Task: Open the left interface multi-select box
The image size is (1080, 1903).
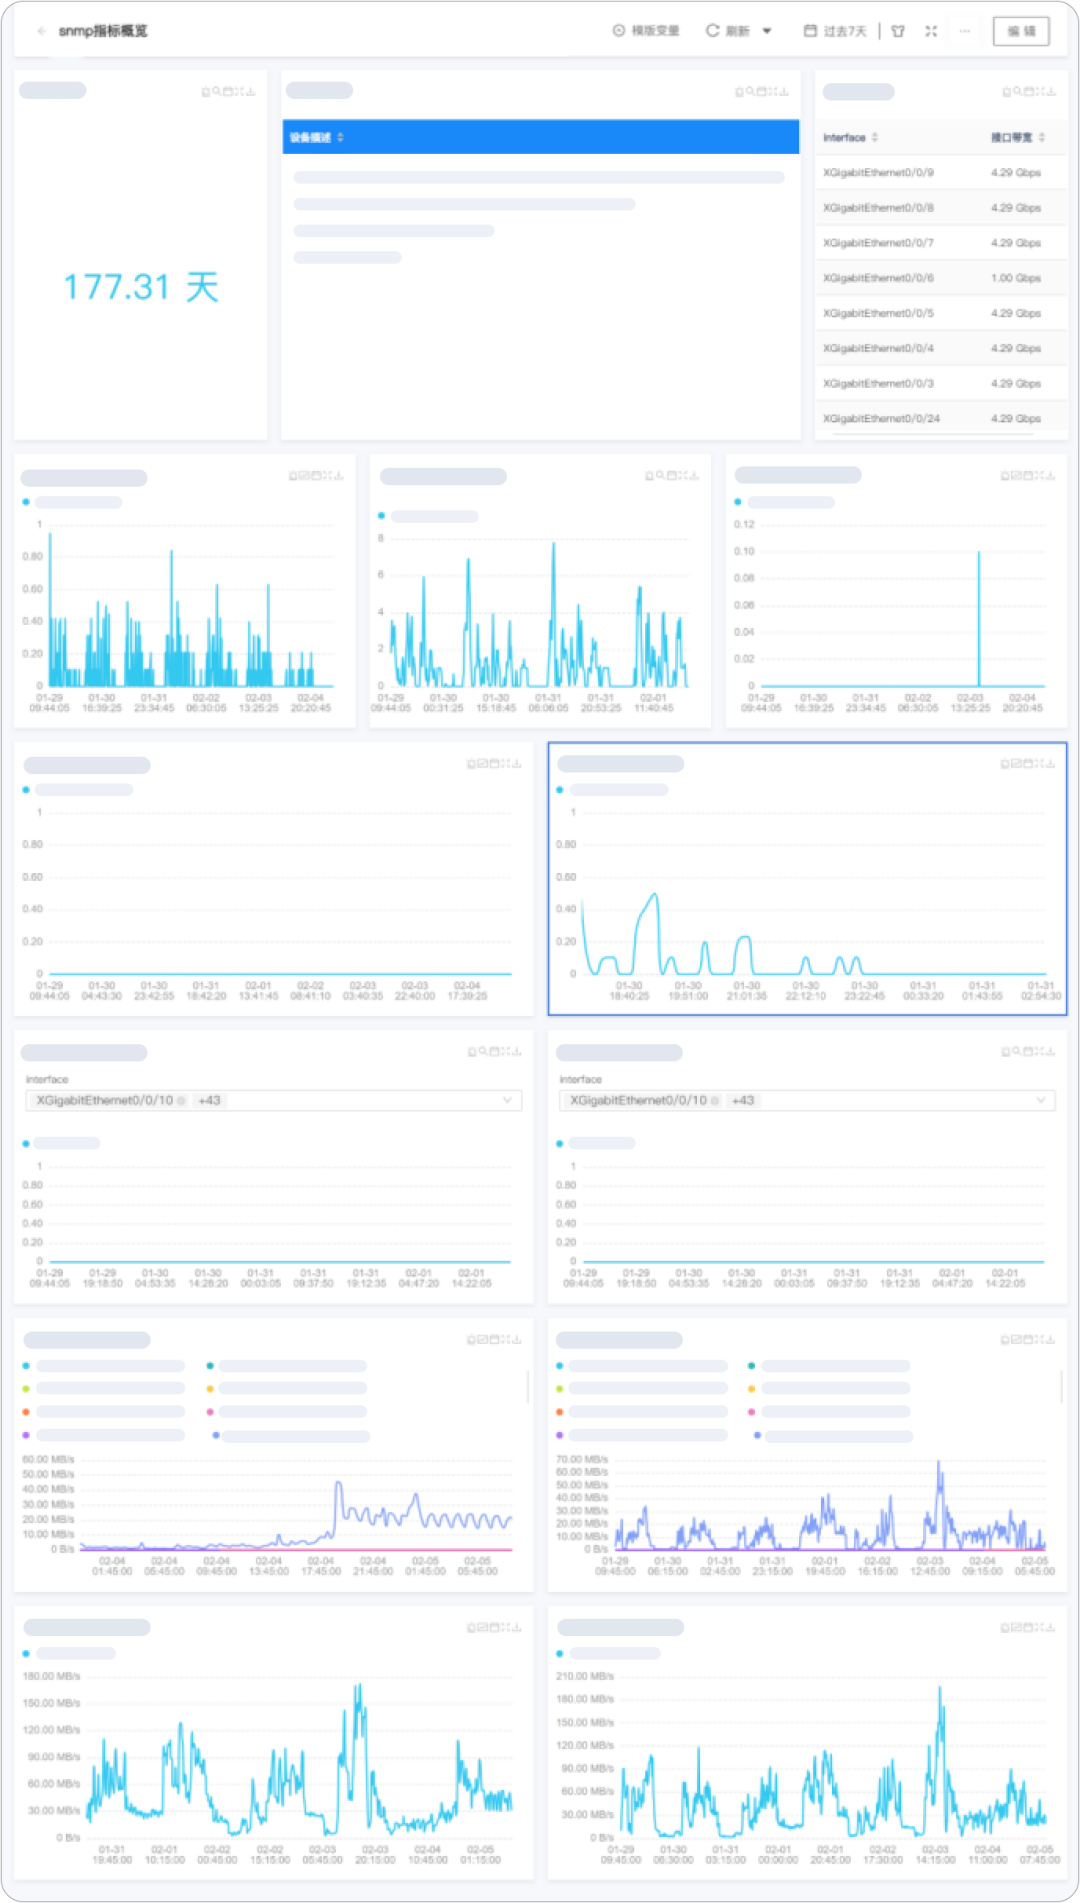Action: click(x=273, y=1100)
